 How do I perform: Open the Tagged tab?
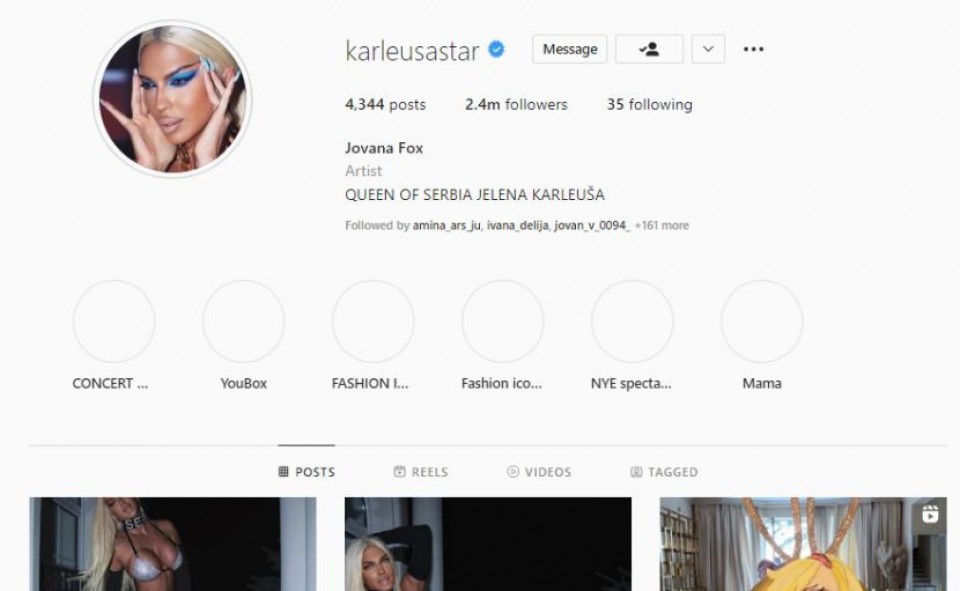664,472
